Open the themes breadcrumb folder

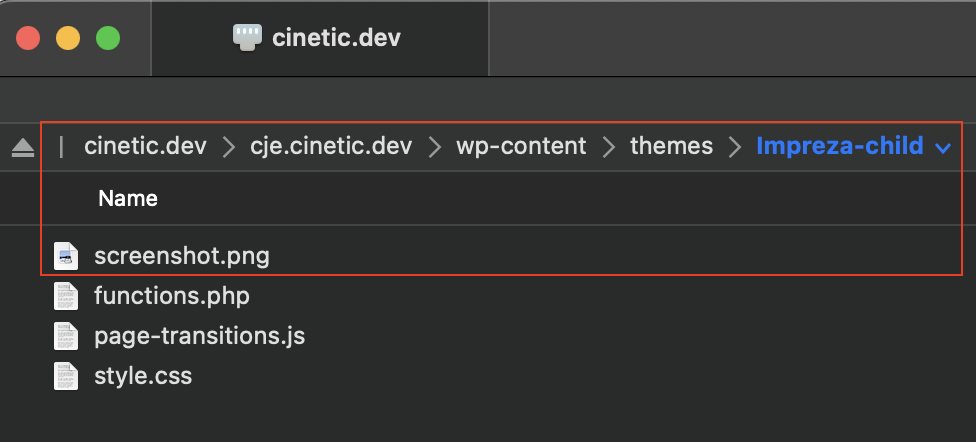(x=671, y=147)
